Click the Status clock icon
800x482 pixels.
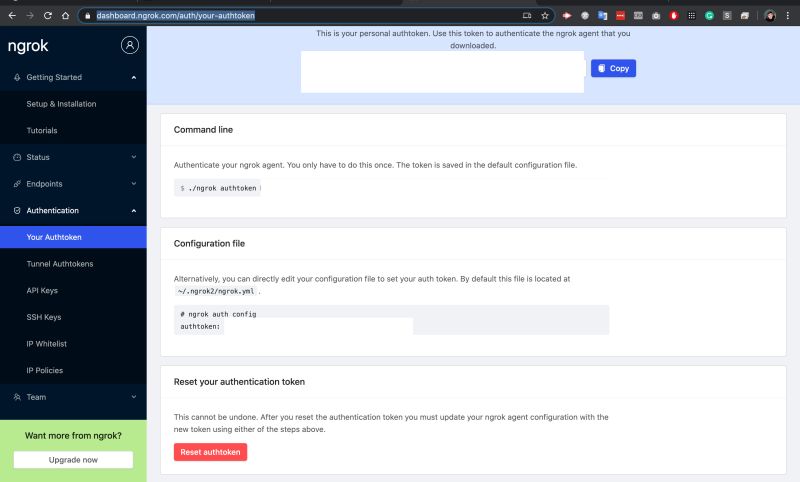17,157
